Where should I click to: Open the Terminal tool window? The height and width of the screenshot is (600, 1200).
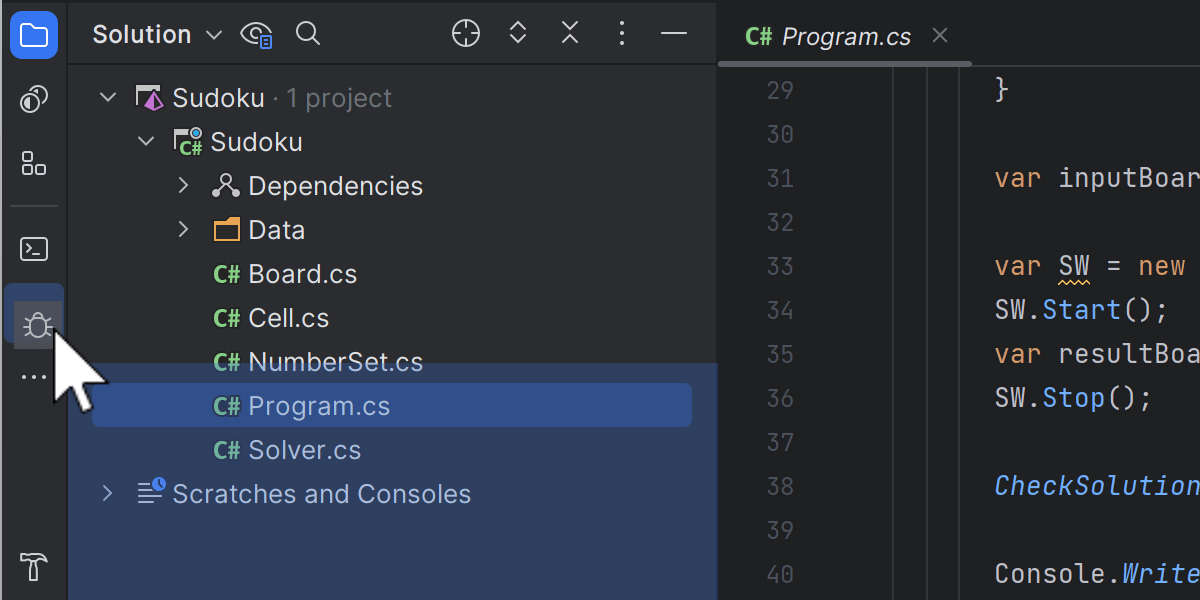(x=34, y=249)
